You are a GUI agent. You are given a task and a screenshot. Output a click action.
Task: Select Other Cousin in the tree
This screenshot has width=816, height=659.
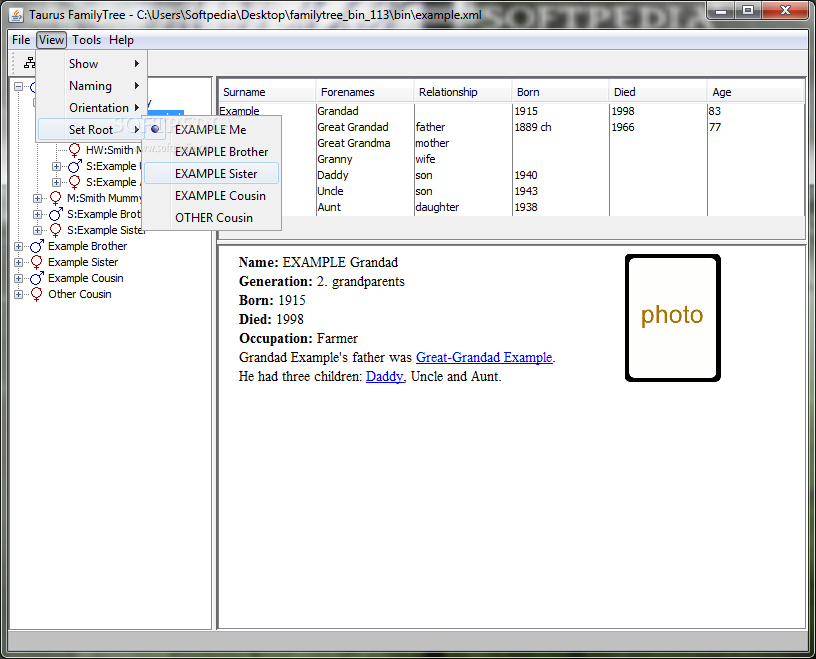[80, 295]
